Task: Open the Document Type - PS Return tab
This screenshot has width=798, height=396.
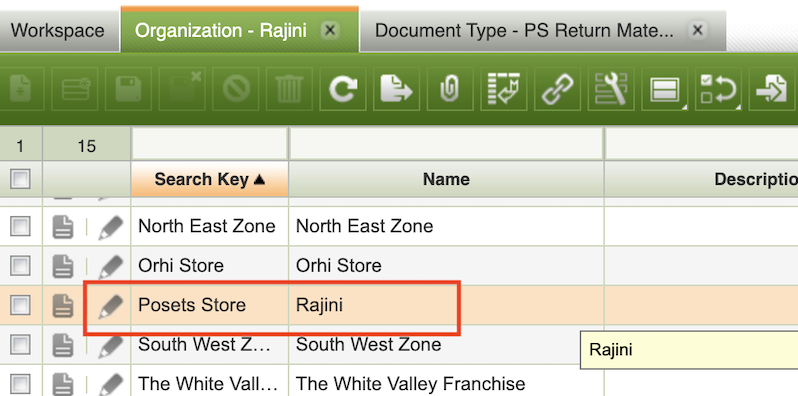Action: 524,31
